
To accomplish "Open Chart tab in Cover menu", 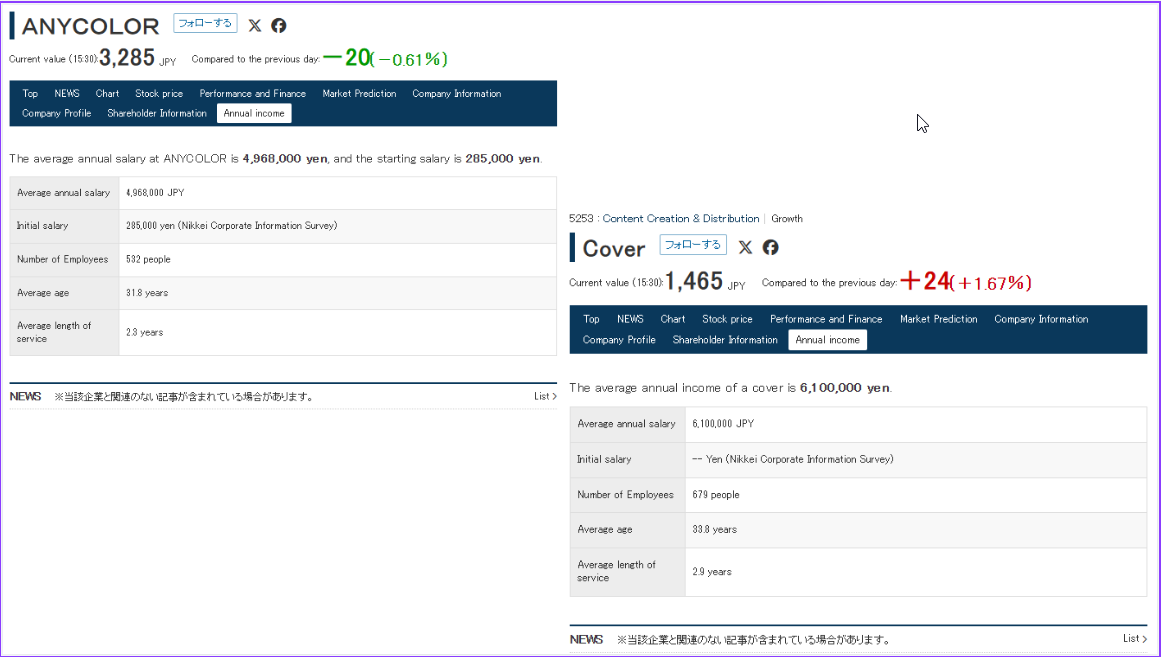I will [673, 319].
